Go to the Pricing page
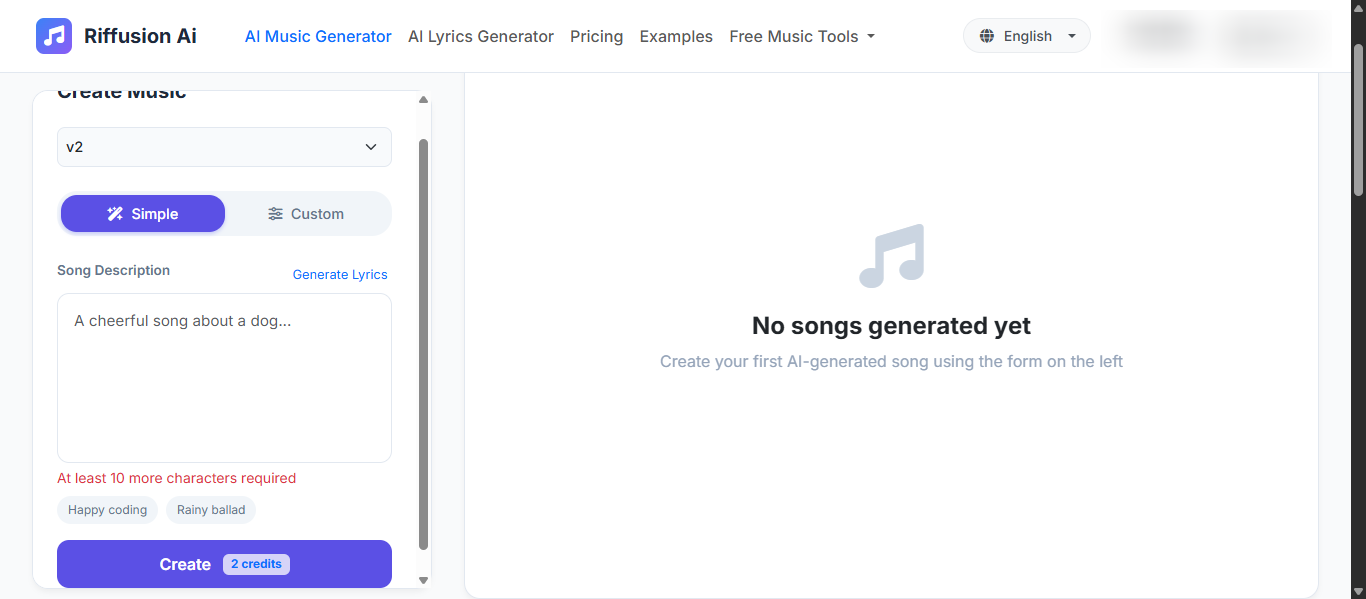1366x599 pixels. [596, 36]
